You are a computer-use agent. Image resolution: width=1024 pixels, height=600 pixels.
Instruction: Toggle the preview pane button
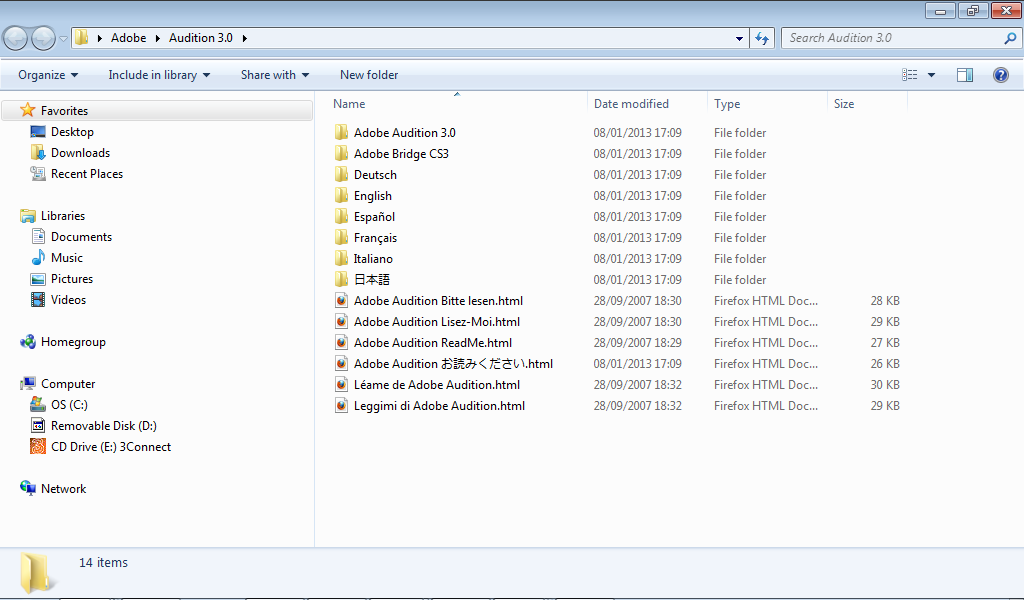coord(965,75)
